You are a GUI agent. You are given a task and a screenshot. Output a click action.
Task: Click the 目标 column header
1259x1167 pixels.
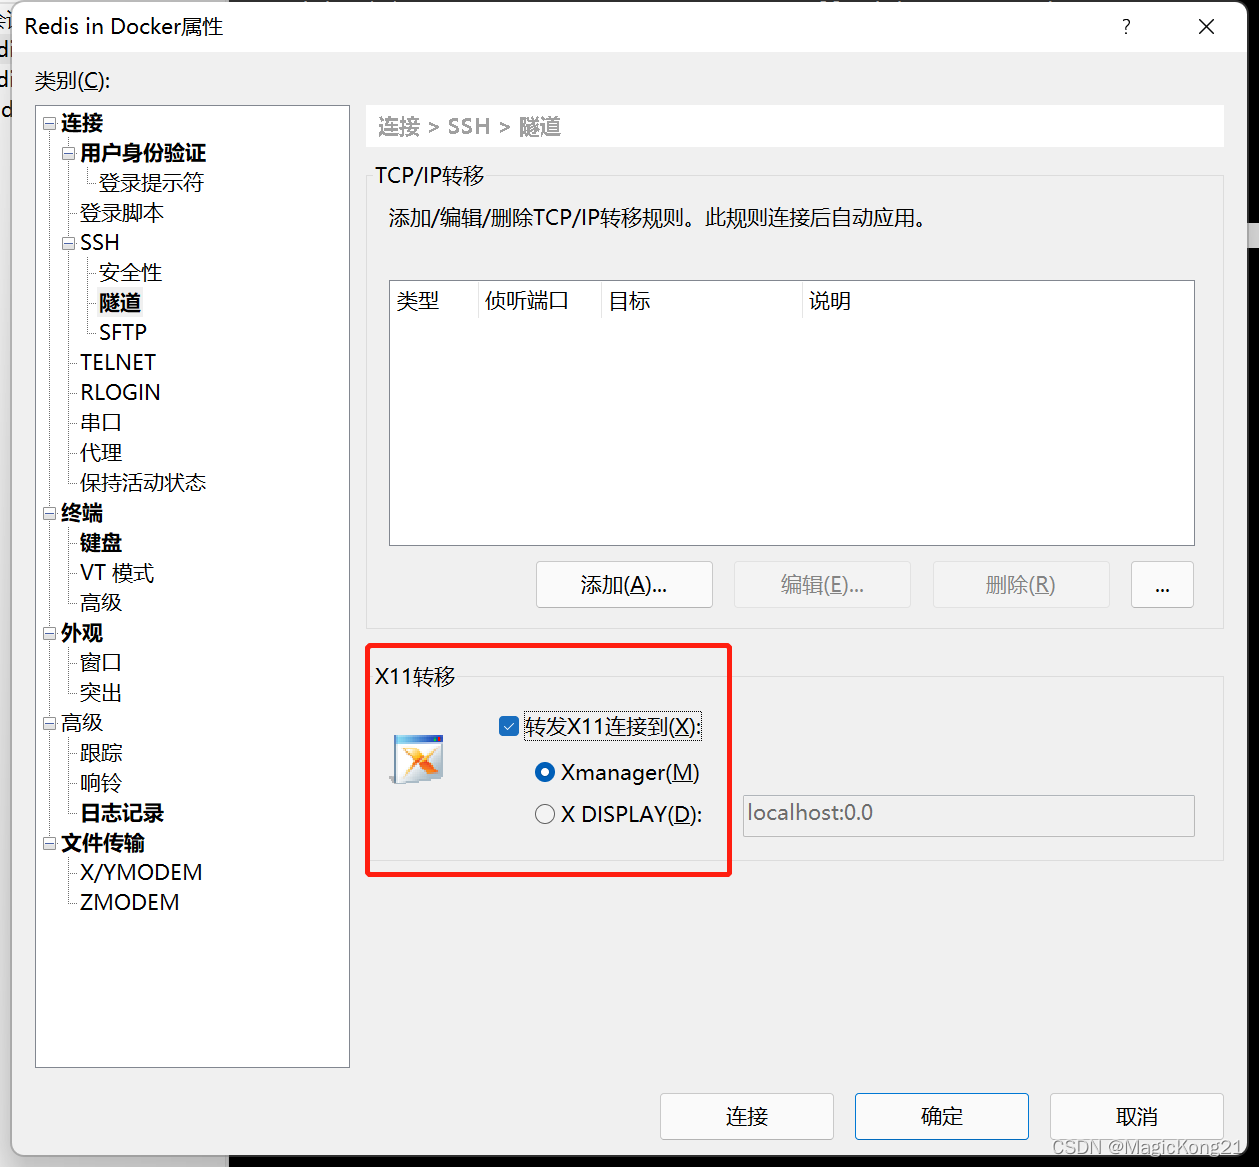(x=702, y=301)
